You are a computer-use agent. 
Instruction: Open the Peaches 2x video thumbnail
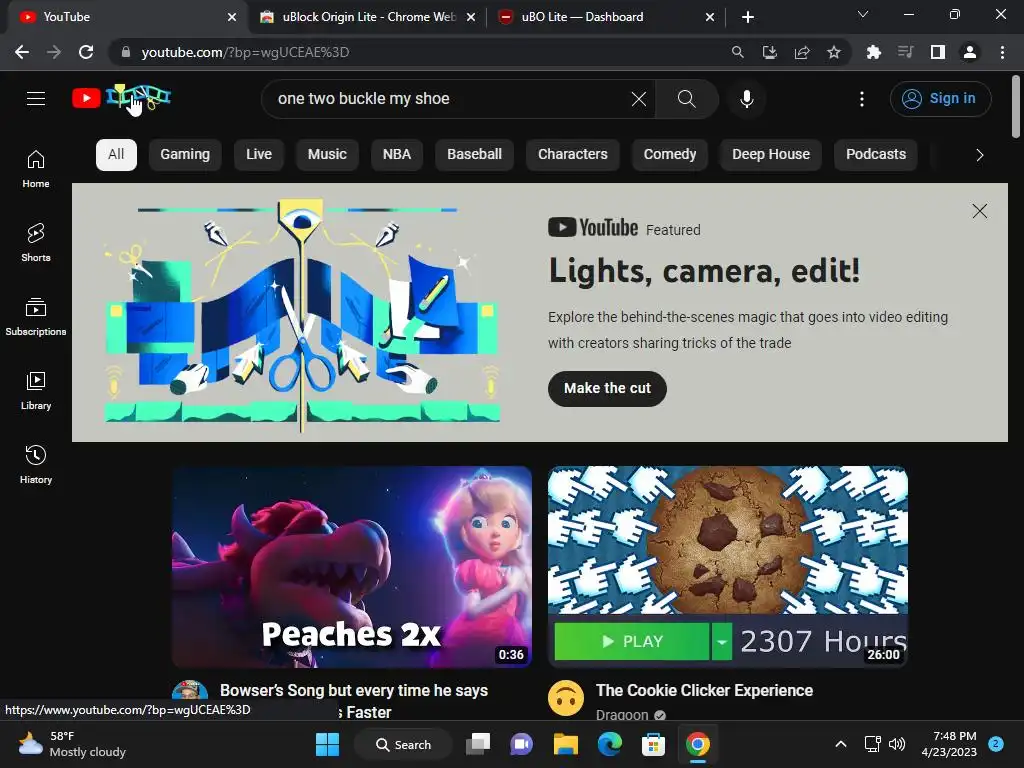352,567
